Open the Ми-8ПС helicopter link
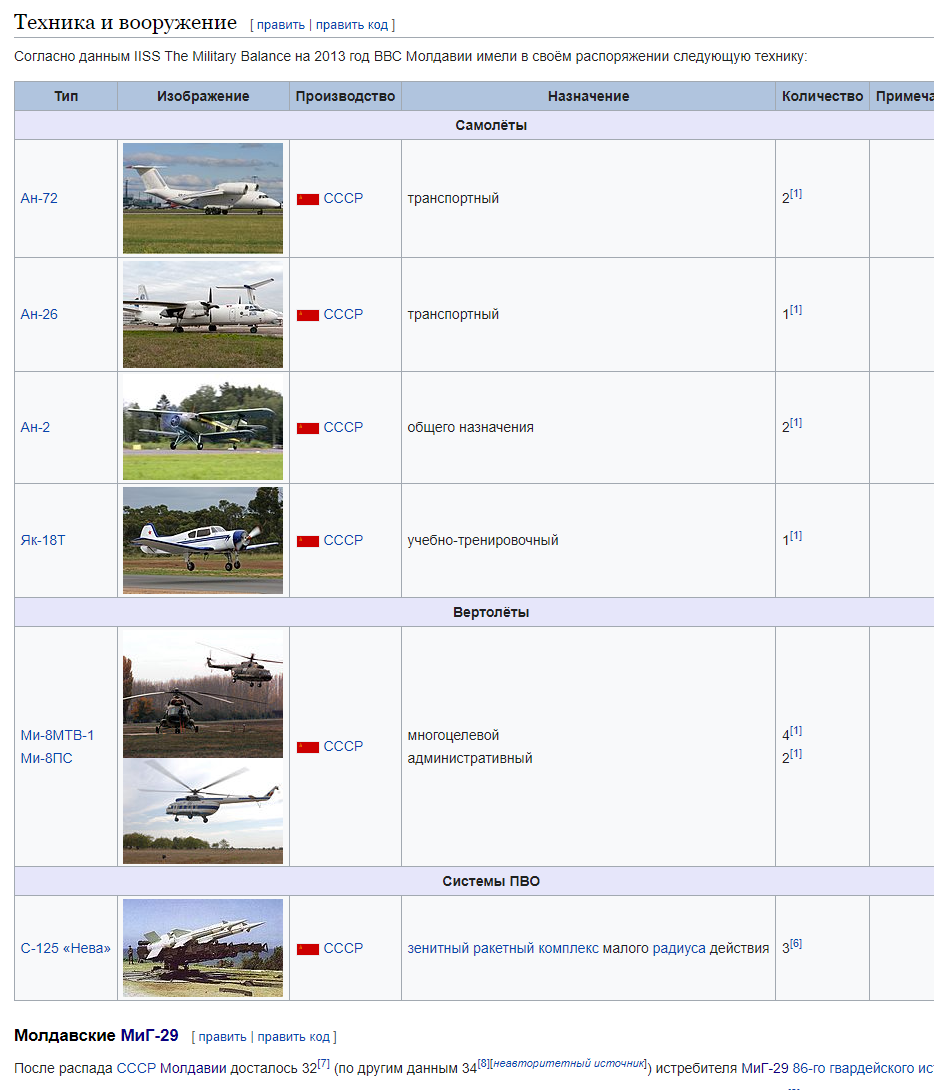934x1090 pixels. coord(46,758)
